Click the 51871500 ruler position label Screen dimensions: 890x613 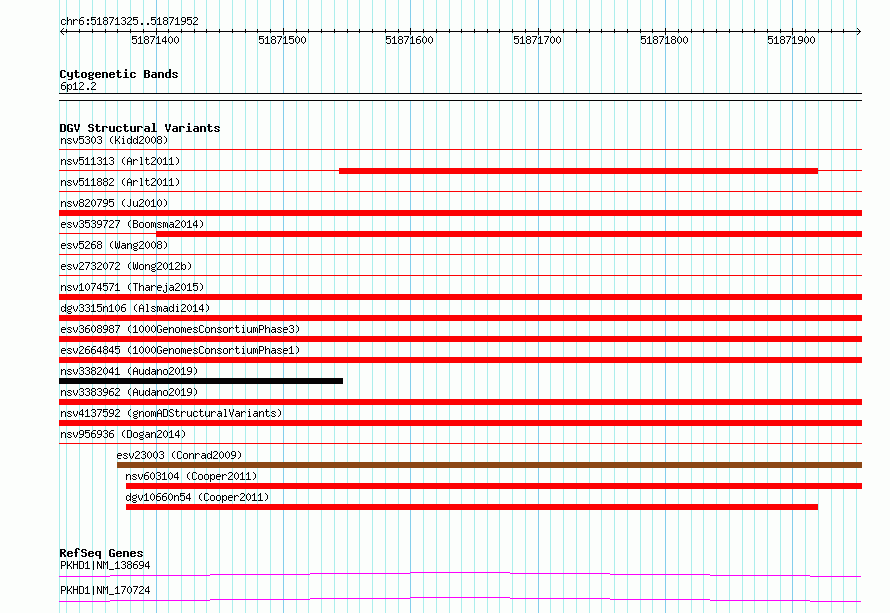tap(282, 40)
